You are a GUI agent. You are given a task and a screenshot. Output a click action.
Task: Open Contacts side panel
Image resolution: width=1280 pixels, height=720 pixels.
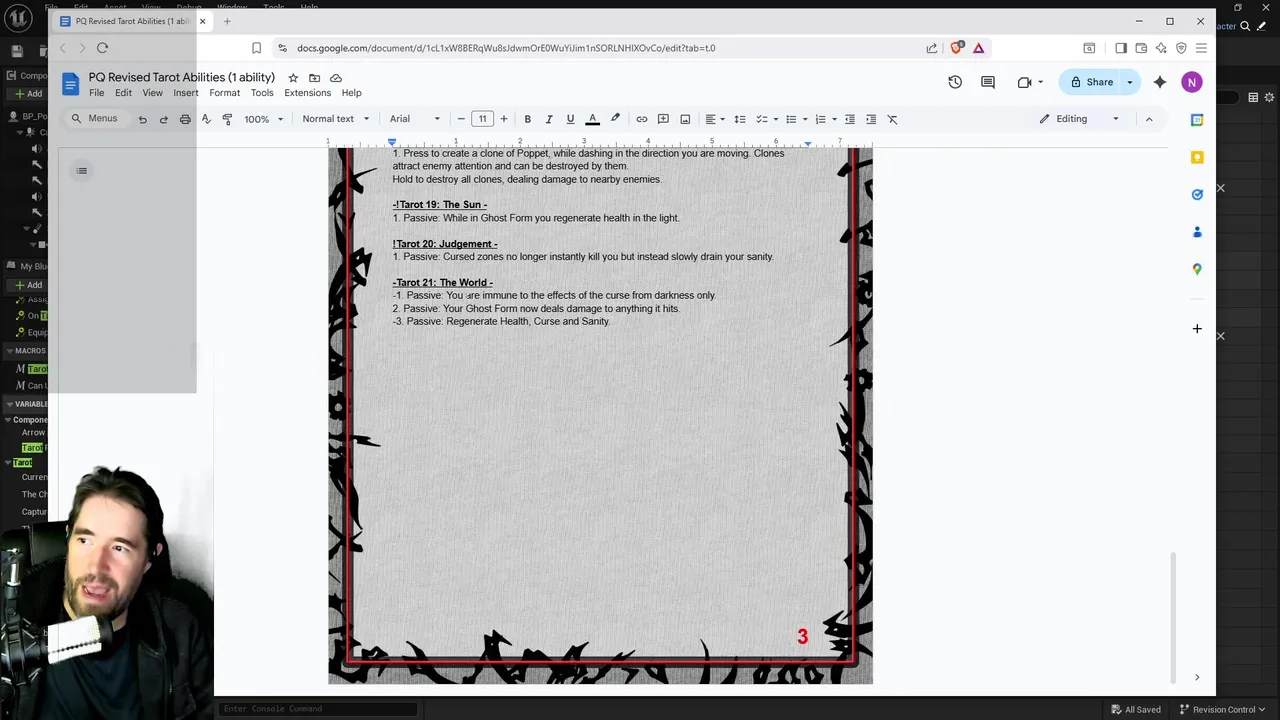1197,232
